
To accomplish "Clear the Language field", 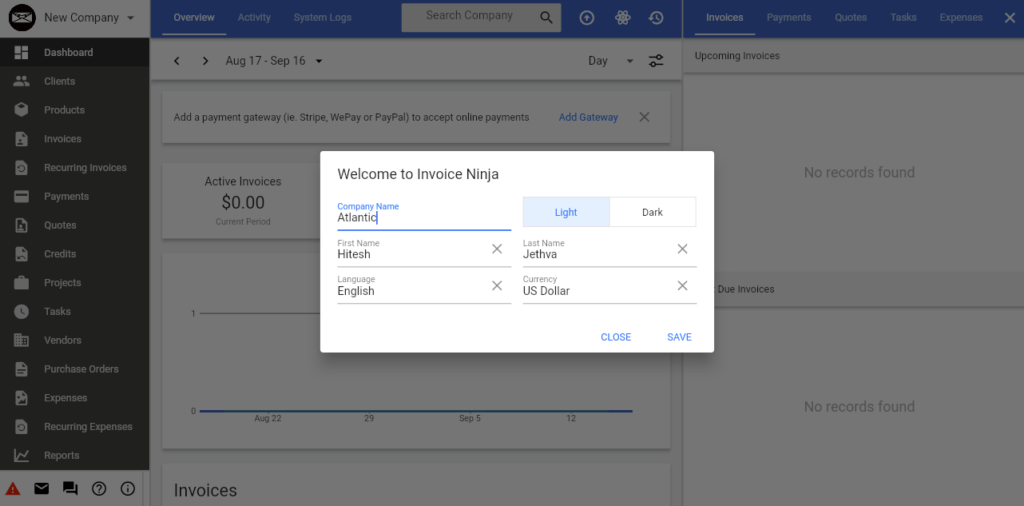I will [497, 285].
